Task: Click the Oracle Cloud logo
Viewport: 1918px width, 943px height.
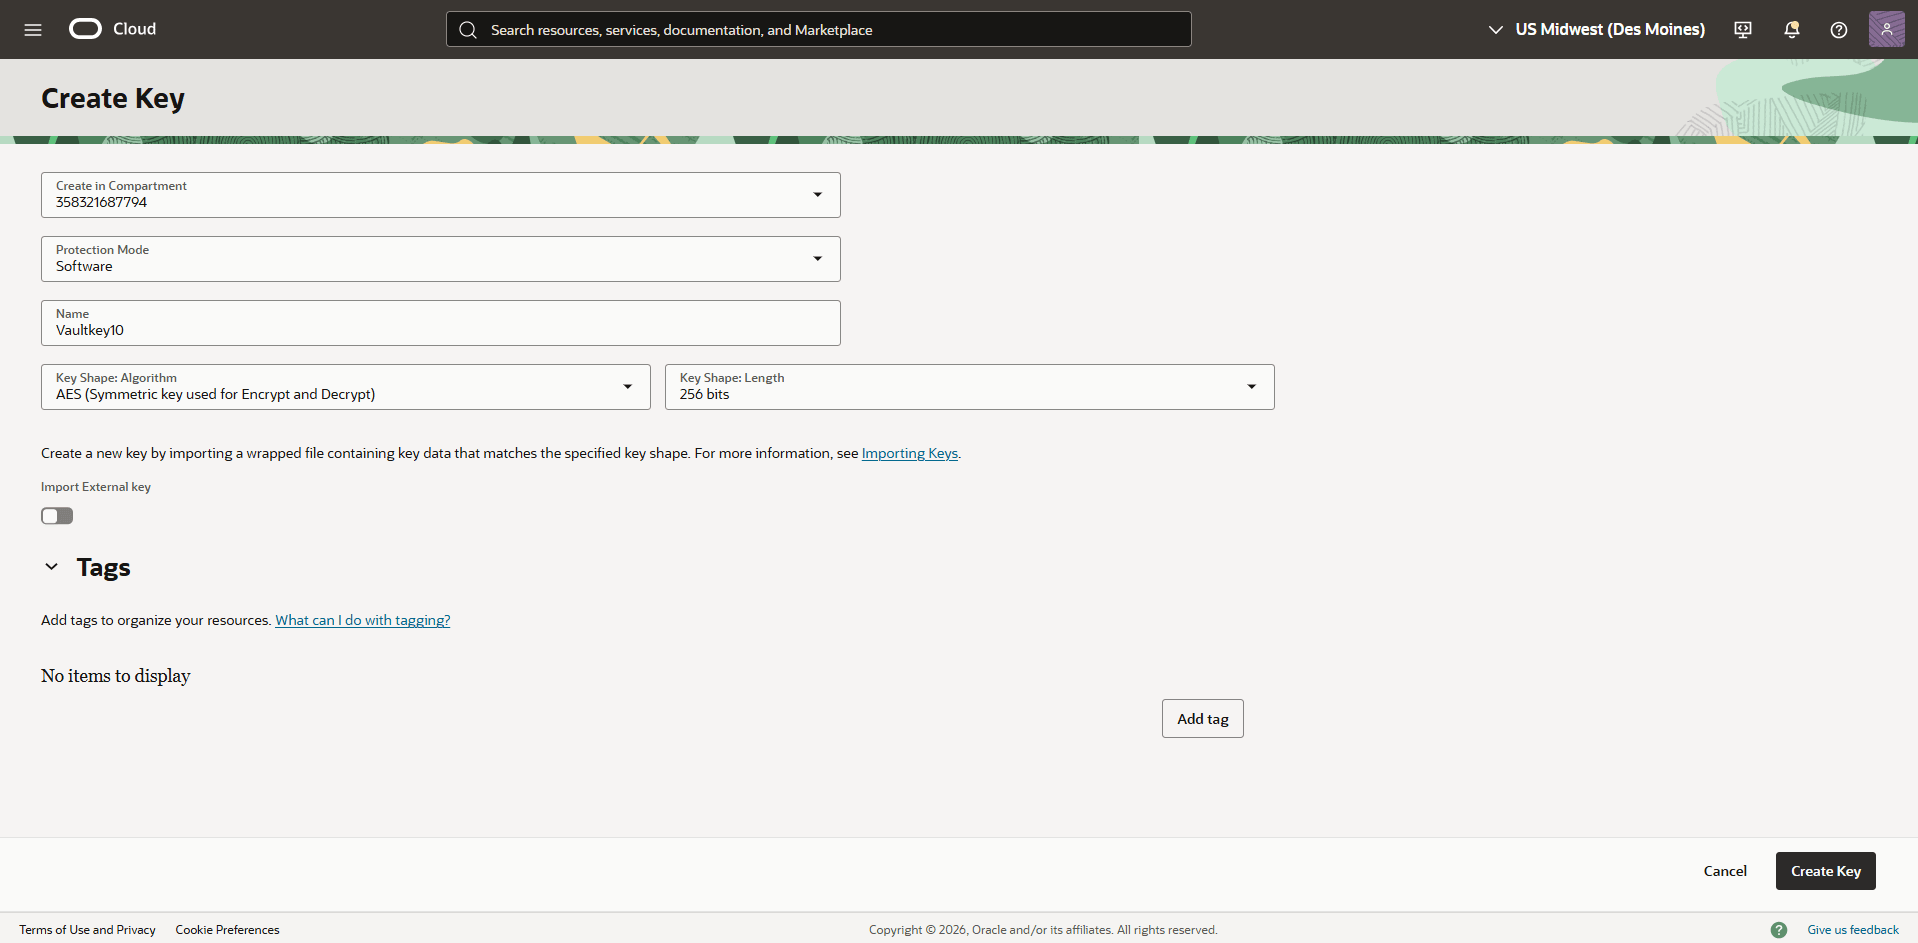Action: [85, 29]
